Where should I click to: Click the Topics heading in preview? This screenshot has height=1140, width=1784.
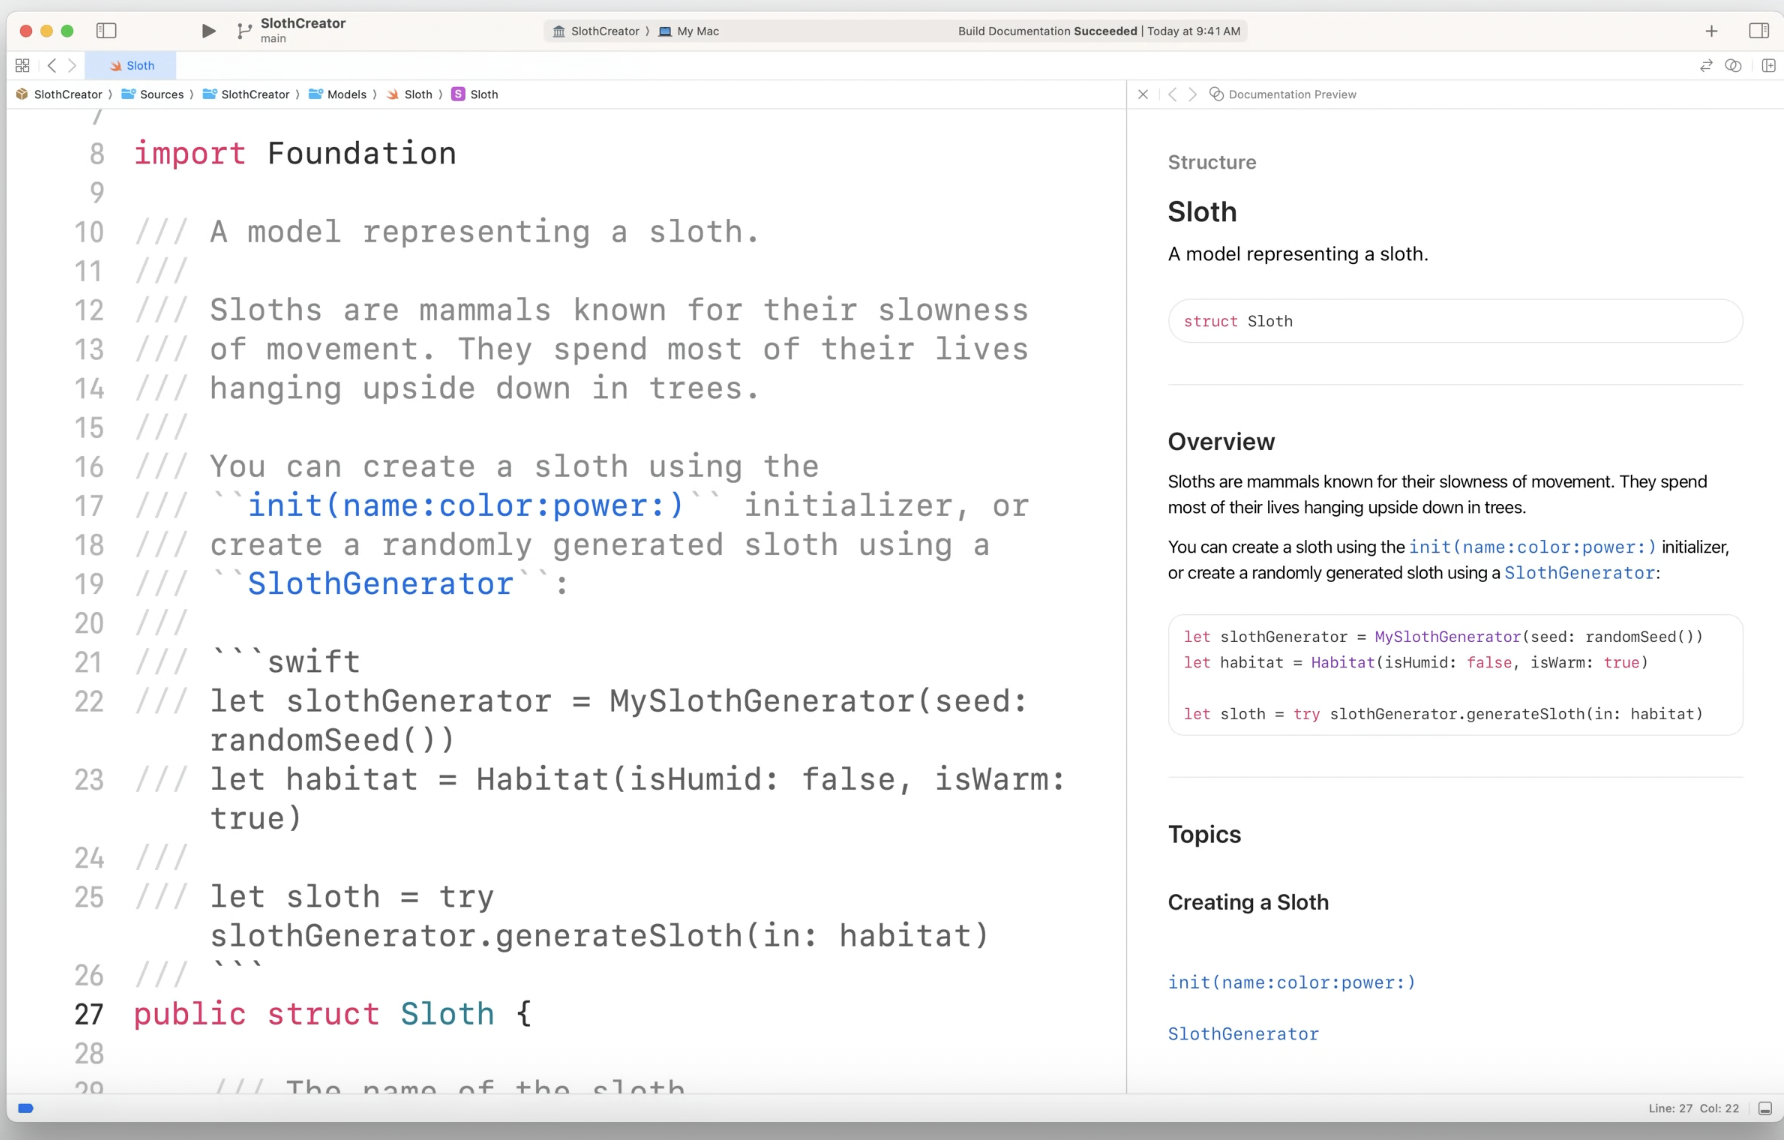pyautogui.click(x=1204, y=835)
